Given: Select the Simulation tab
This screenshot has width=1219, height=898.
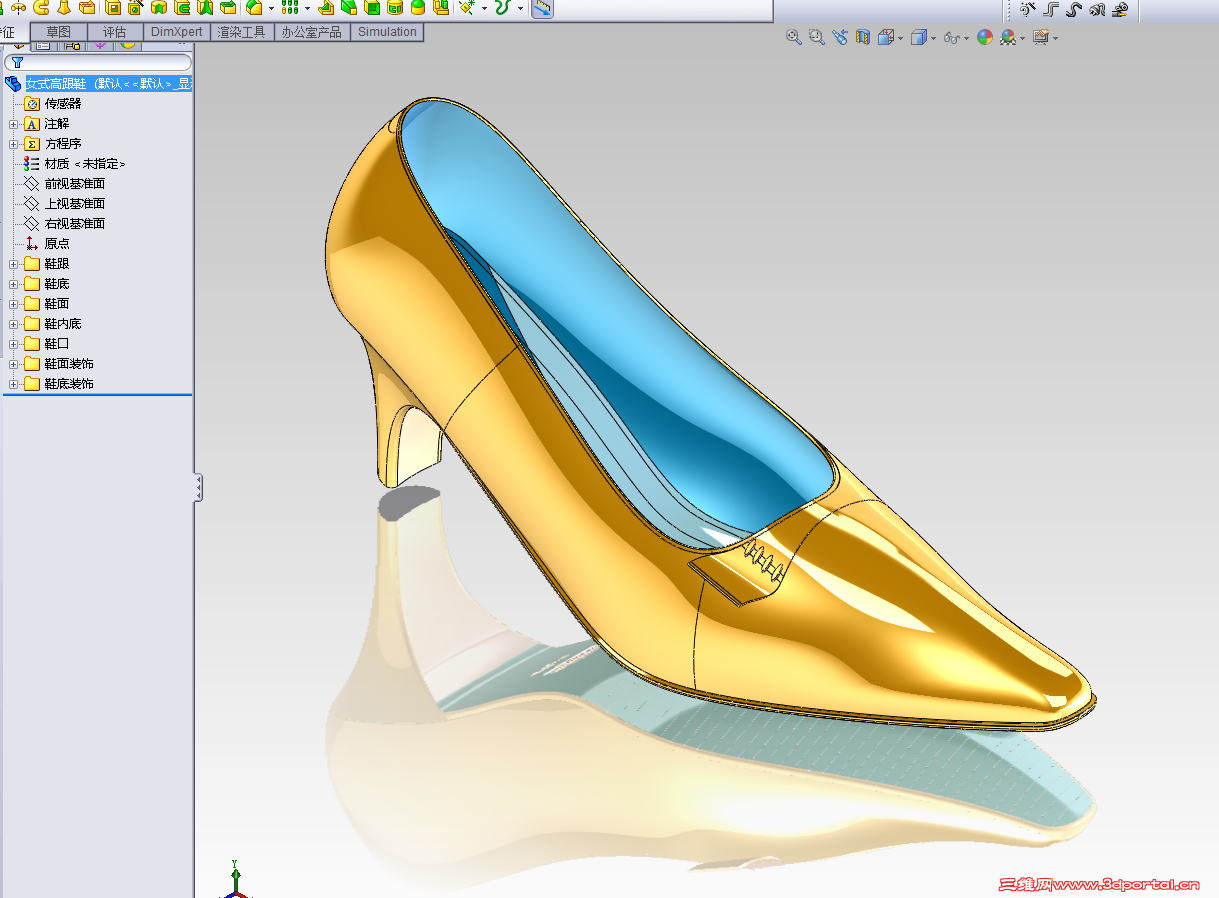Looking at the screenshot, I should [387, 32].
